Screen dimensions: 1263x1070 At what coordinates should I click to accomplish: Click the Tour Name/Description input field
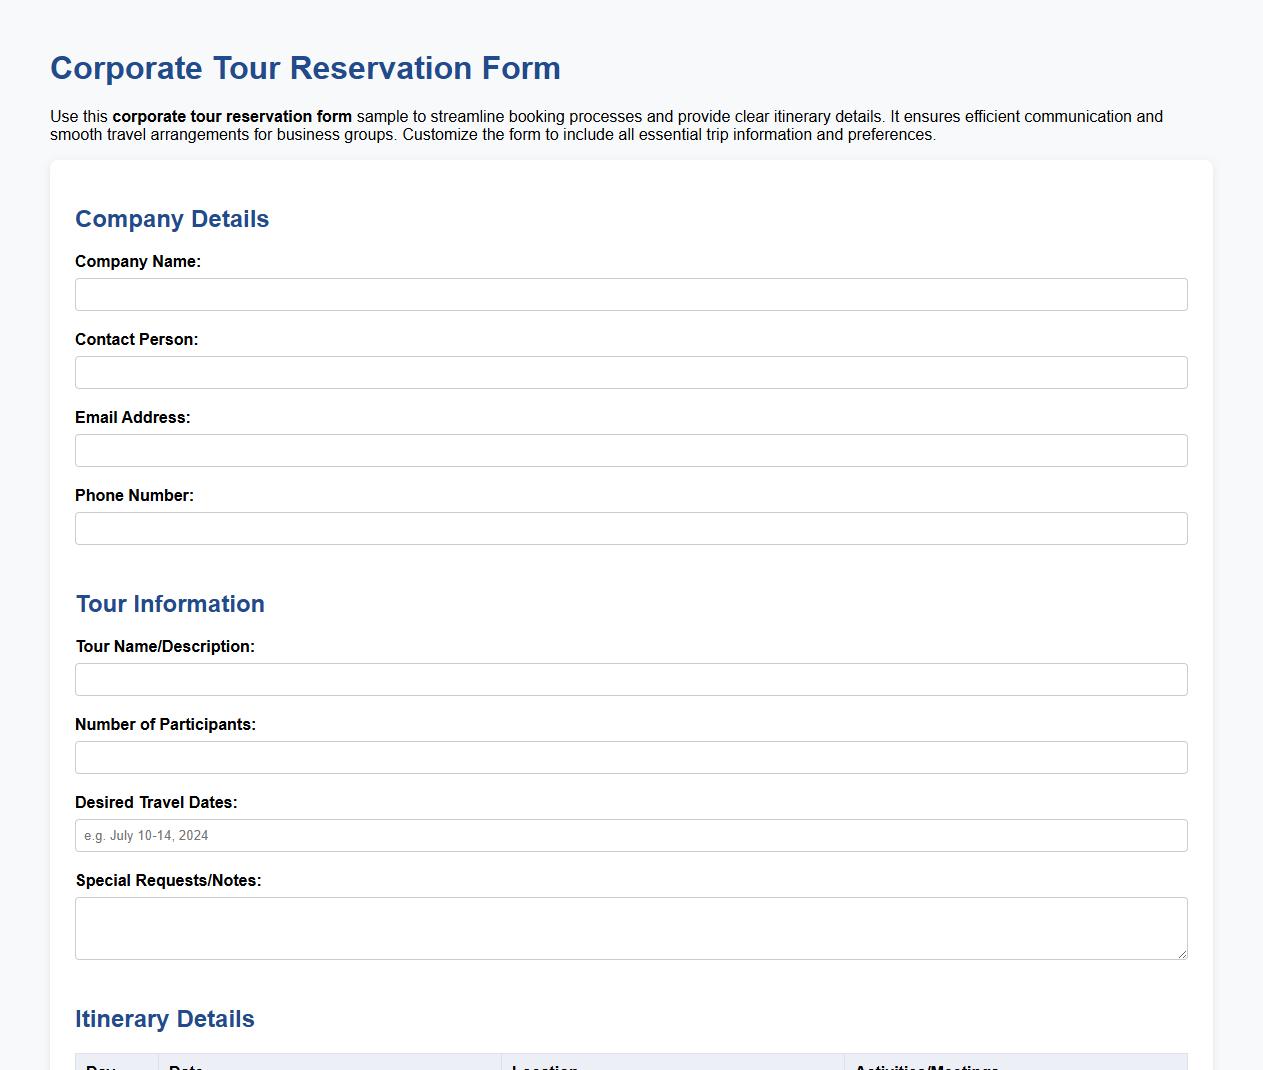[631, 679]
